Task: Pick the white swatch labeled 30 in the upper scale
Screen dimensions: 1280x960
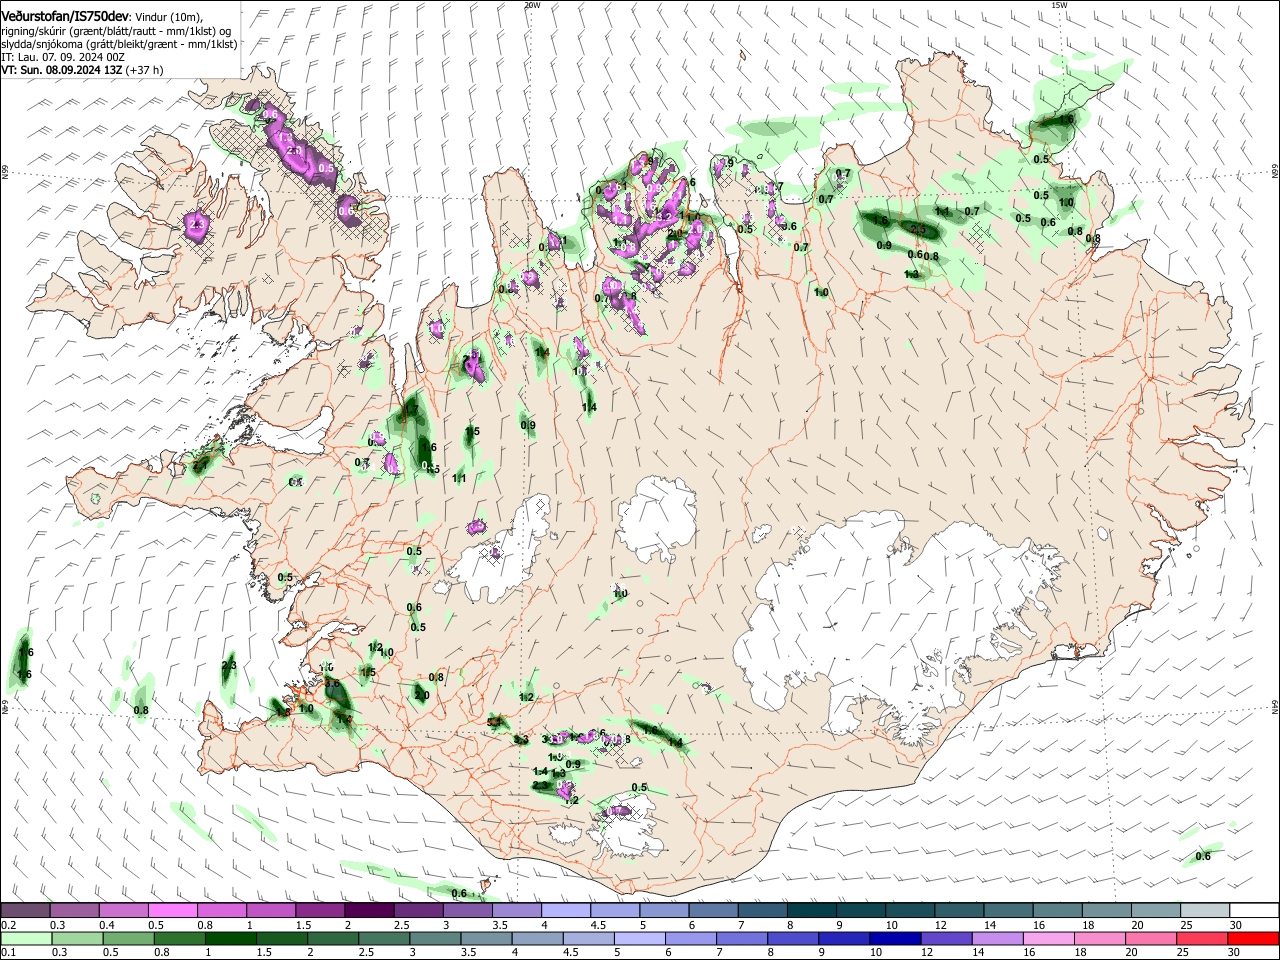Action: point(1254,911)
